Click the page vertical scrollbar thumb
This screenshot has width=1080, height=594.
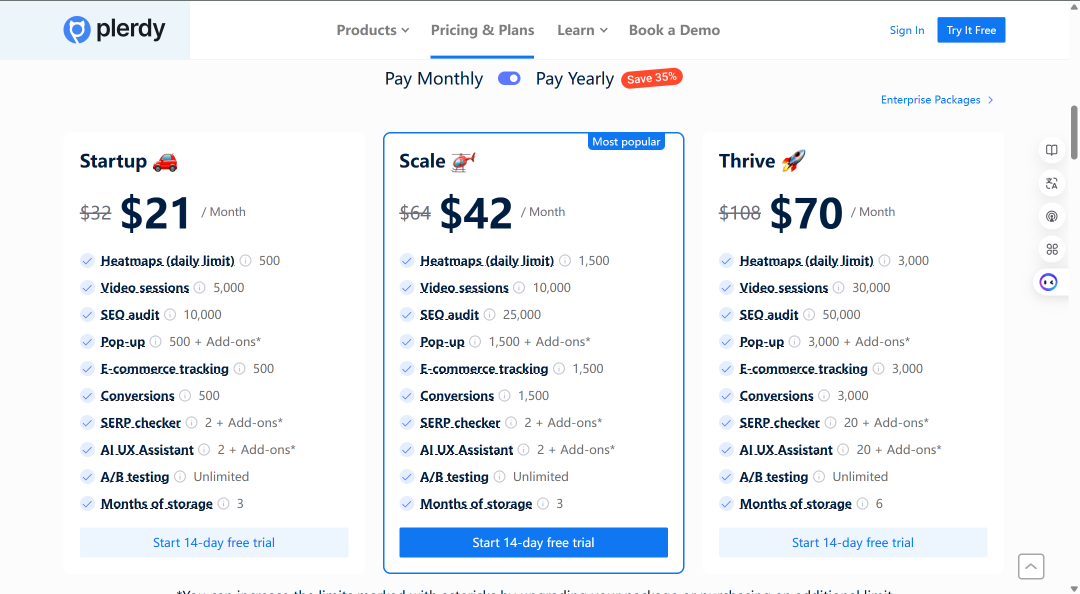[x=1074, y=133]
